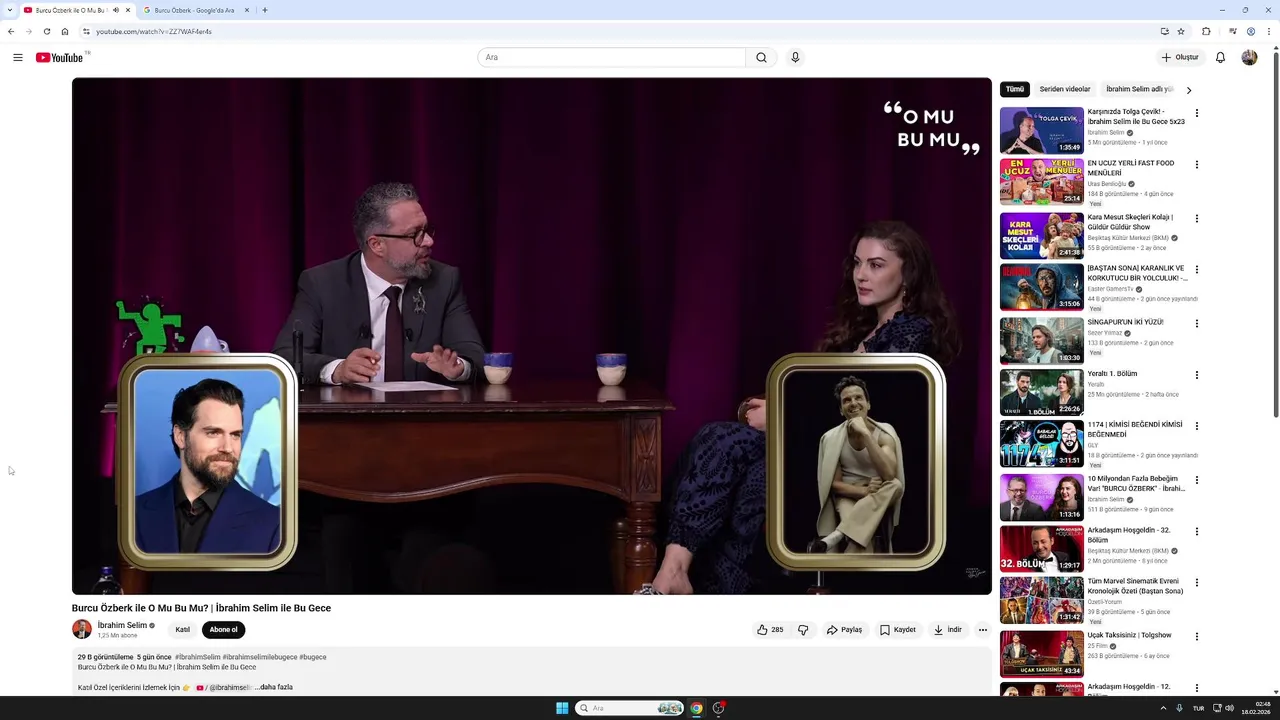Open taskbar clock and date
This screenshot has width=1280, height=720.
(x=1256, y=708)
